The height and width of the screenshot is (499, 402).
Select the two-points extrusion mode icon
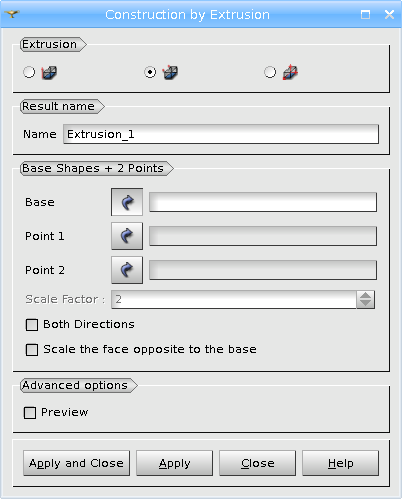(x=170, y=72)
